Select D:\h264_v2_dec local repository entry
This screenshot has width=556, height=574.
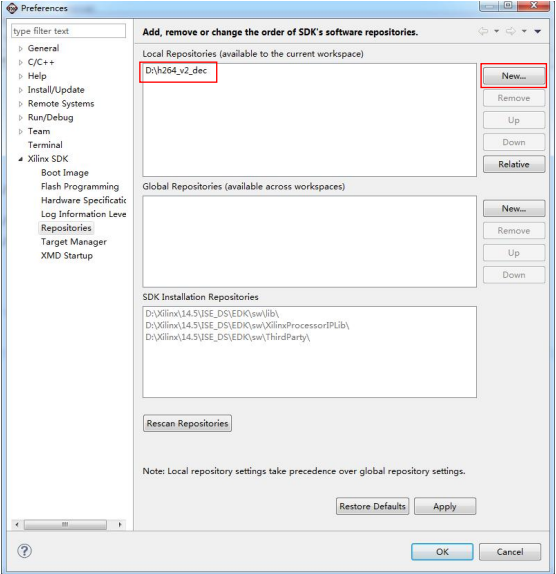(x=176, y=71)
